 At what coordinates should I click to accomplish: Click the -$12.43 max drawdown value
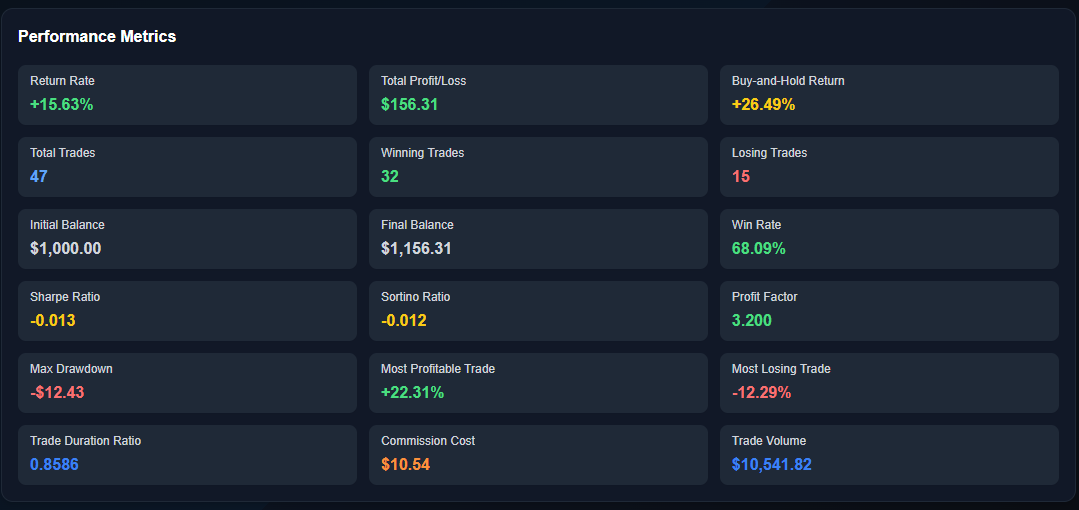[57, 392]
